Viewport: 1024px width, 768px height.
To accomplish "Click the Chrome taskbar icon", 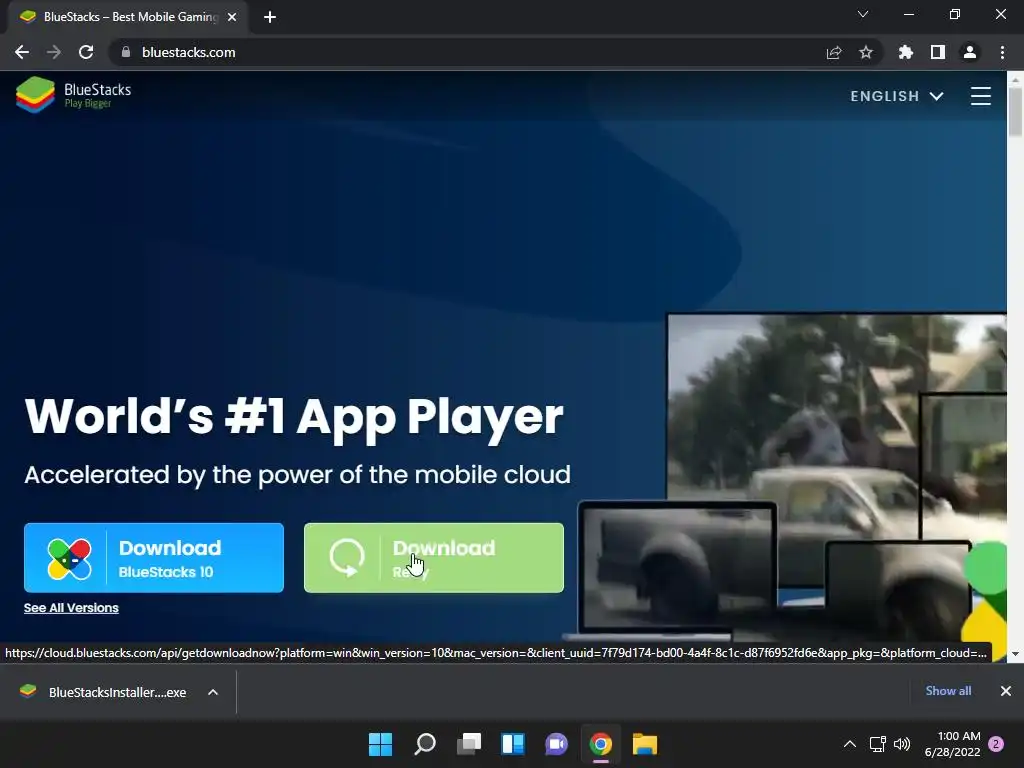I will [x=601, y=744].
